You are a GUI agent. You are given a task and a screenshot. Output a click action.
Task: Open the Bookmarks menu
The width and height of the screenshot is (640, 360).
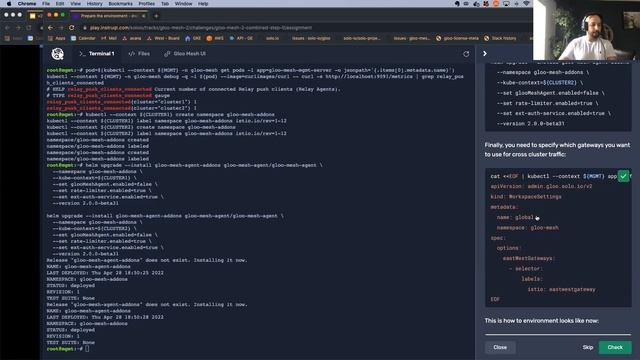120,4
